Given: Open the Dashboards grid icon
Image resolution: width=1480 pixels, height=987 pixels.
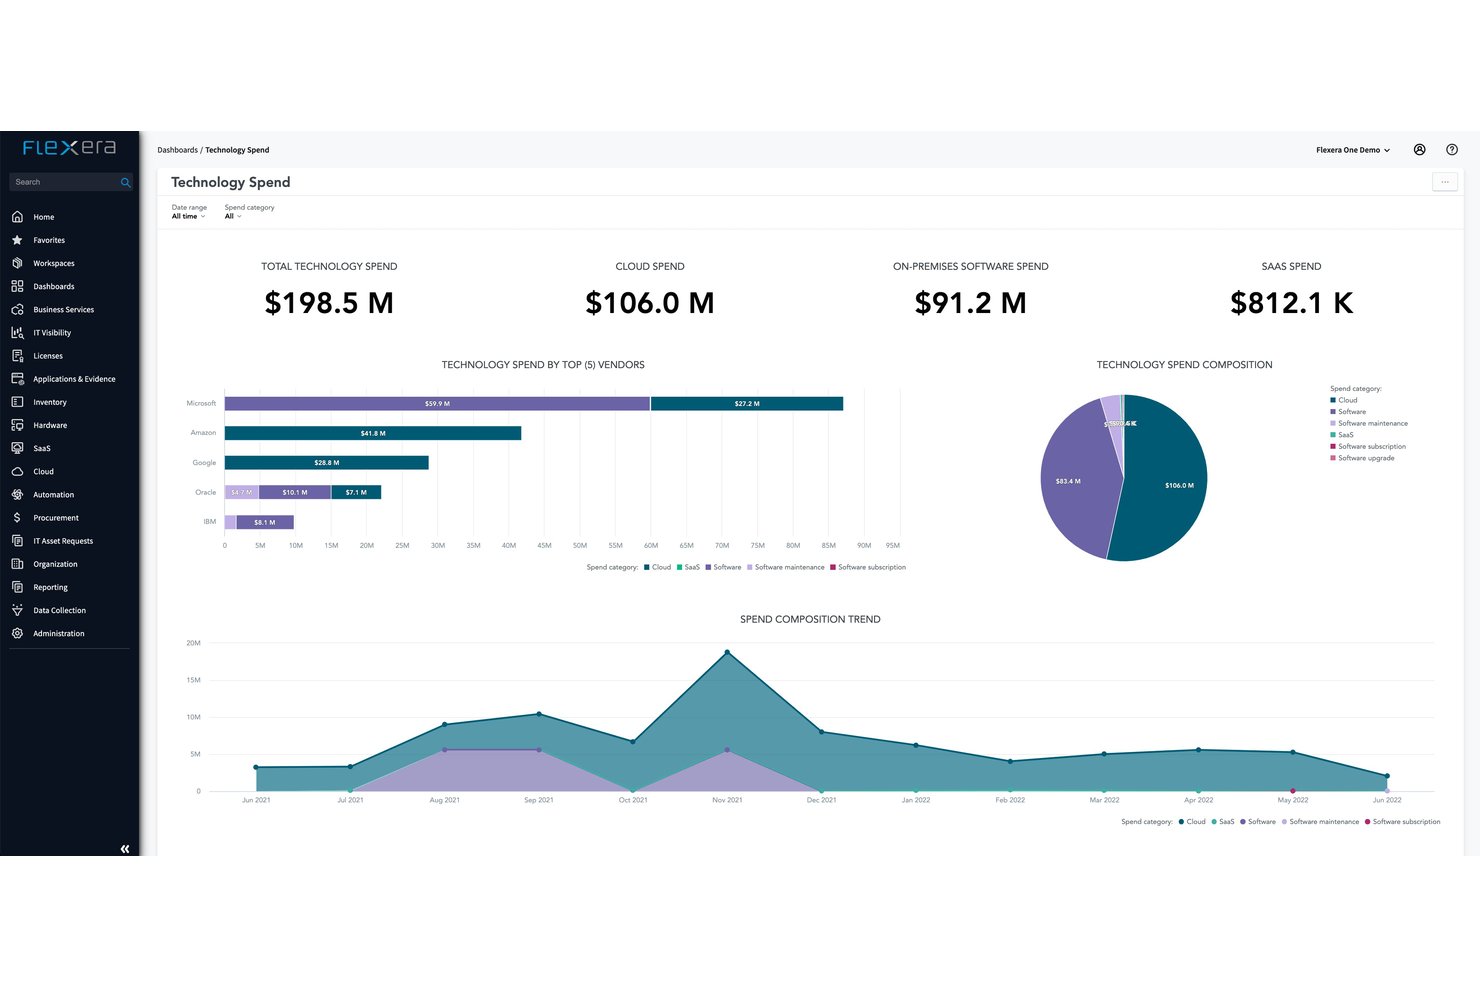Looking at the screenshot, I should tap(17, 286).
